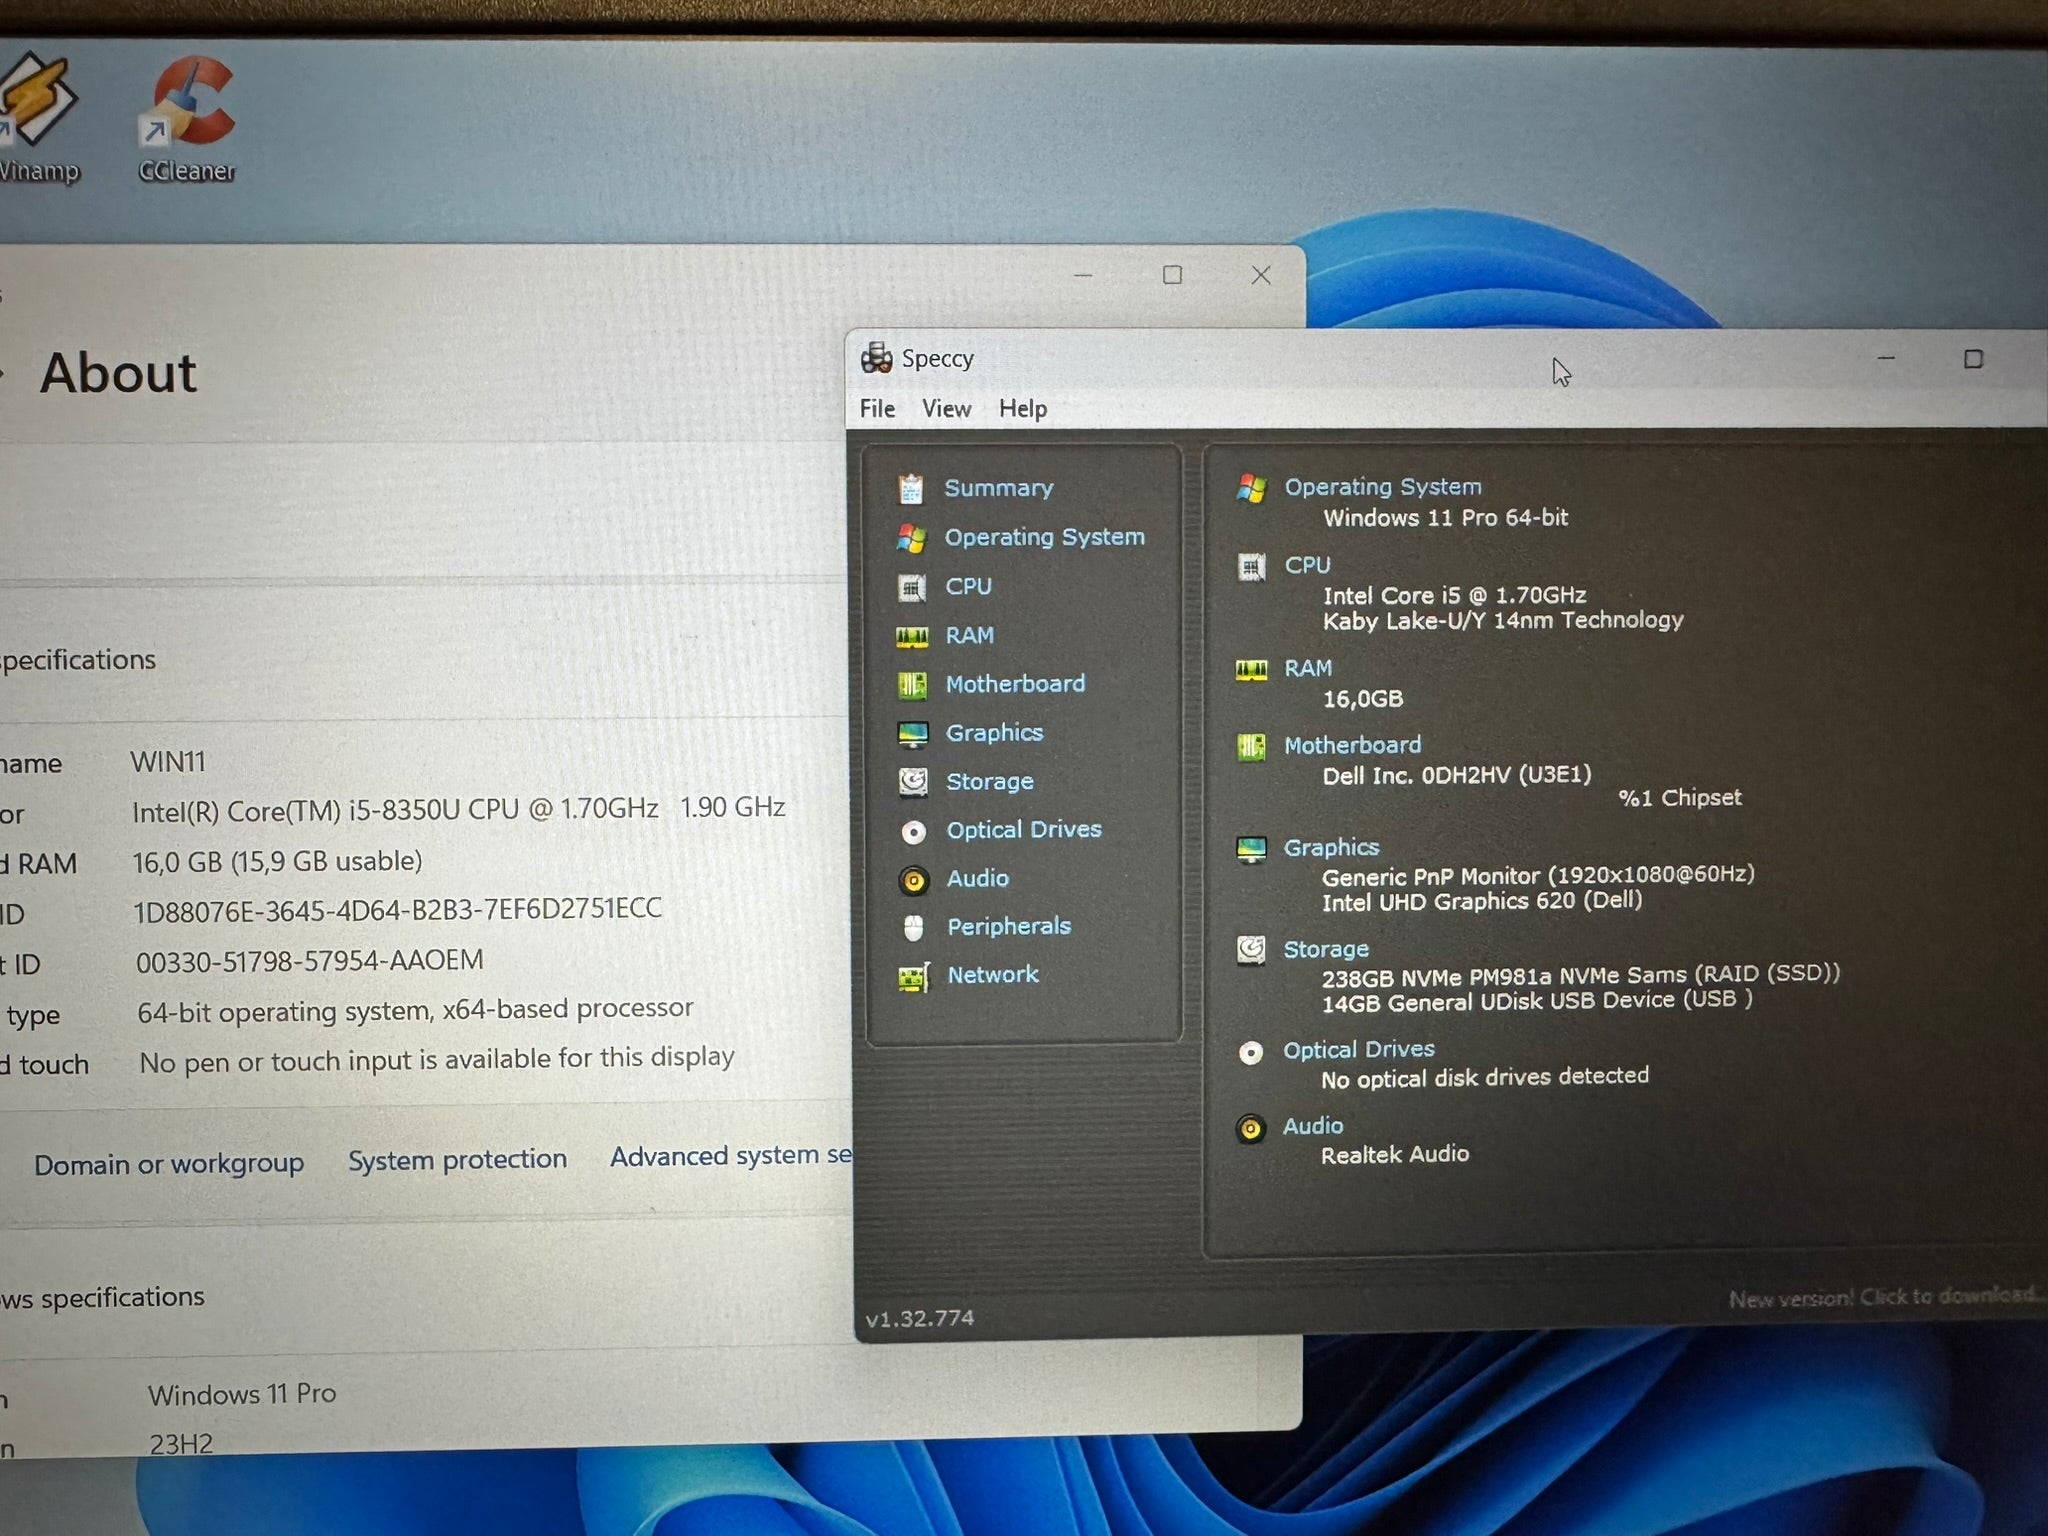The width and height of the screenshot is (2048, 1536).
Task: Maximize the Speccy window
Action: point(1973,359)
